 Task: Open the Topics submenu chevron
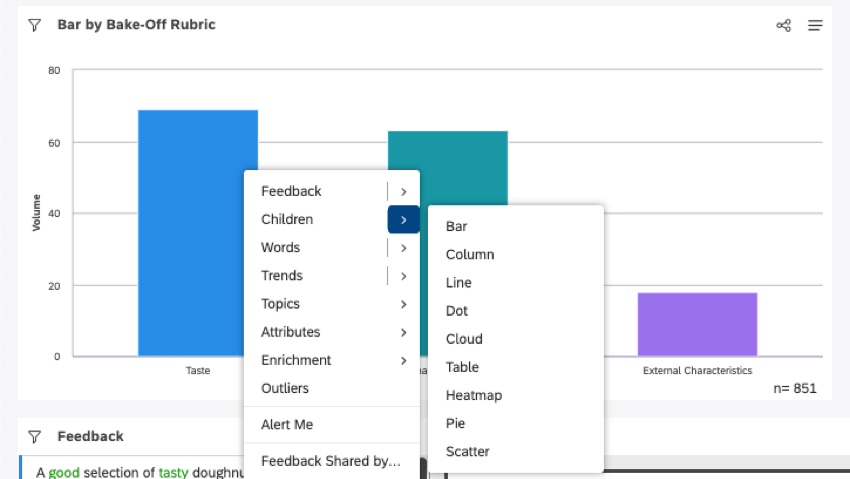(403, 304)
